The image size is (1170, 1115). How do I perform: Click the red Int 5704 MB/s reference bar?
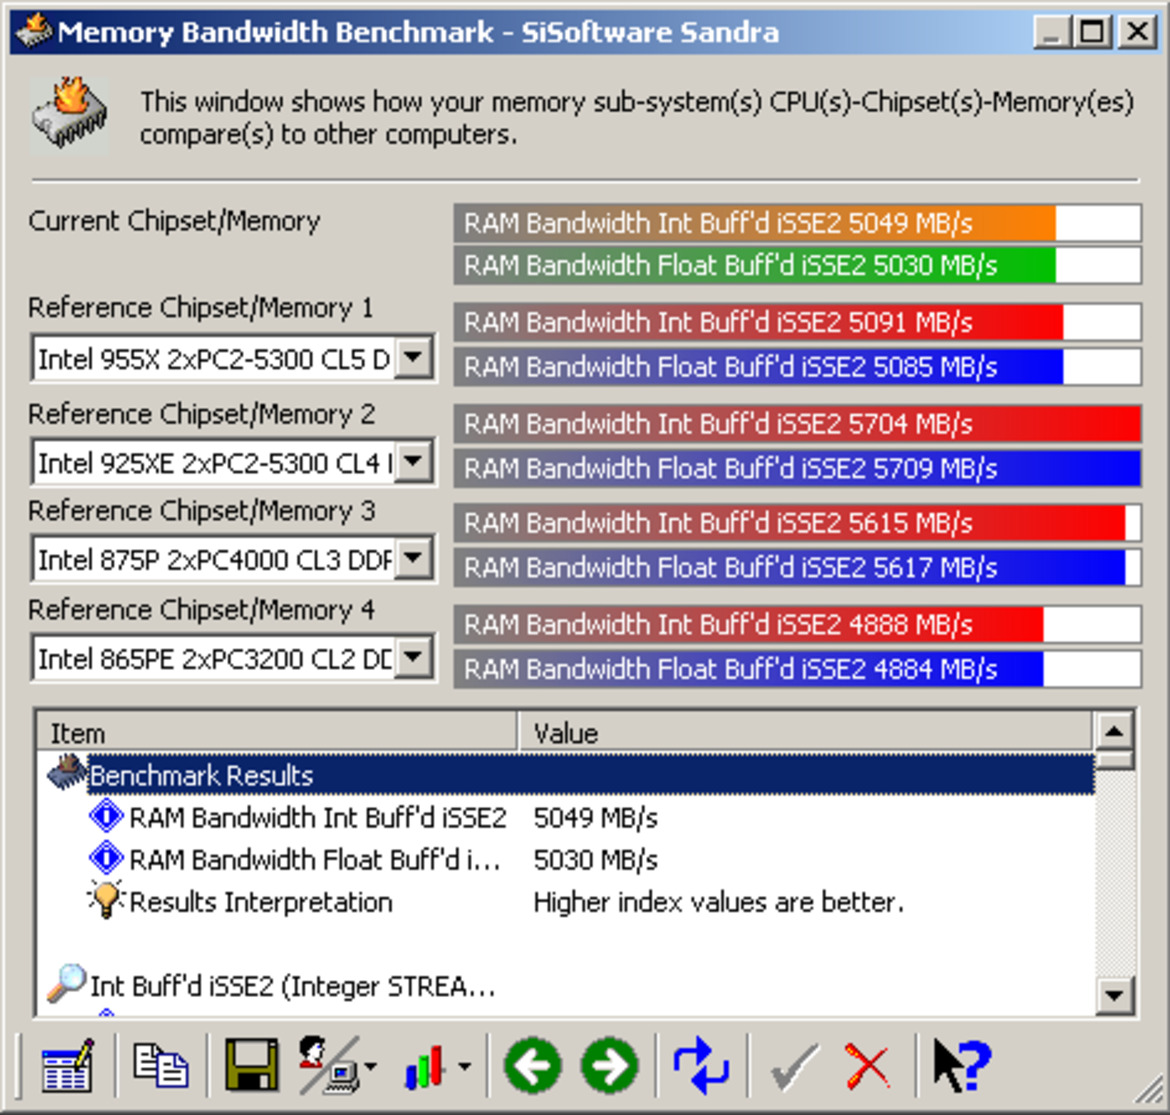coord(797,424)
